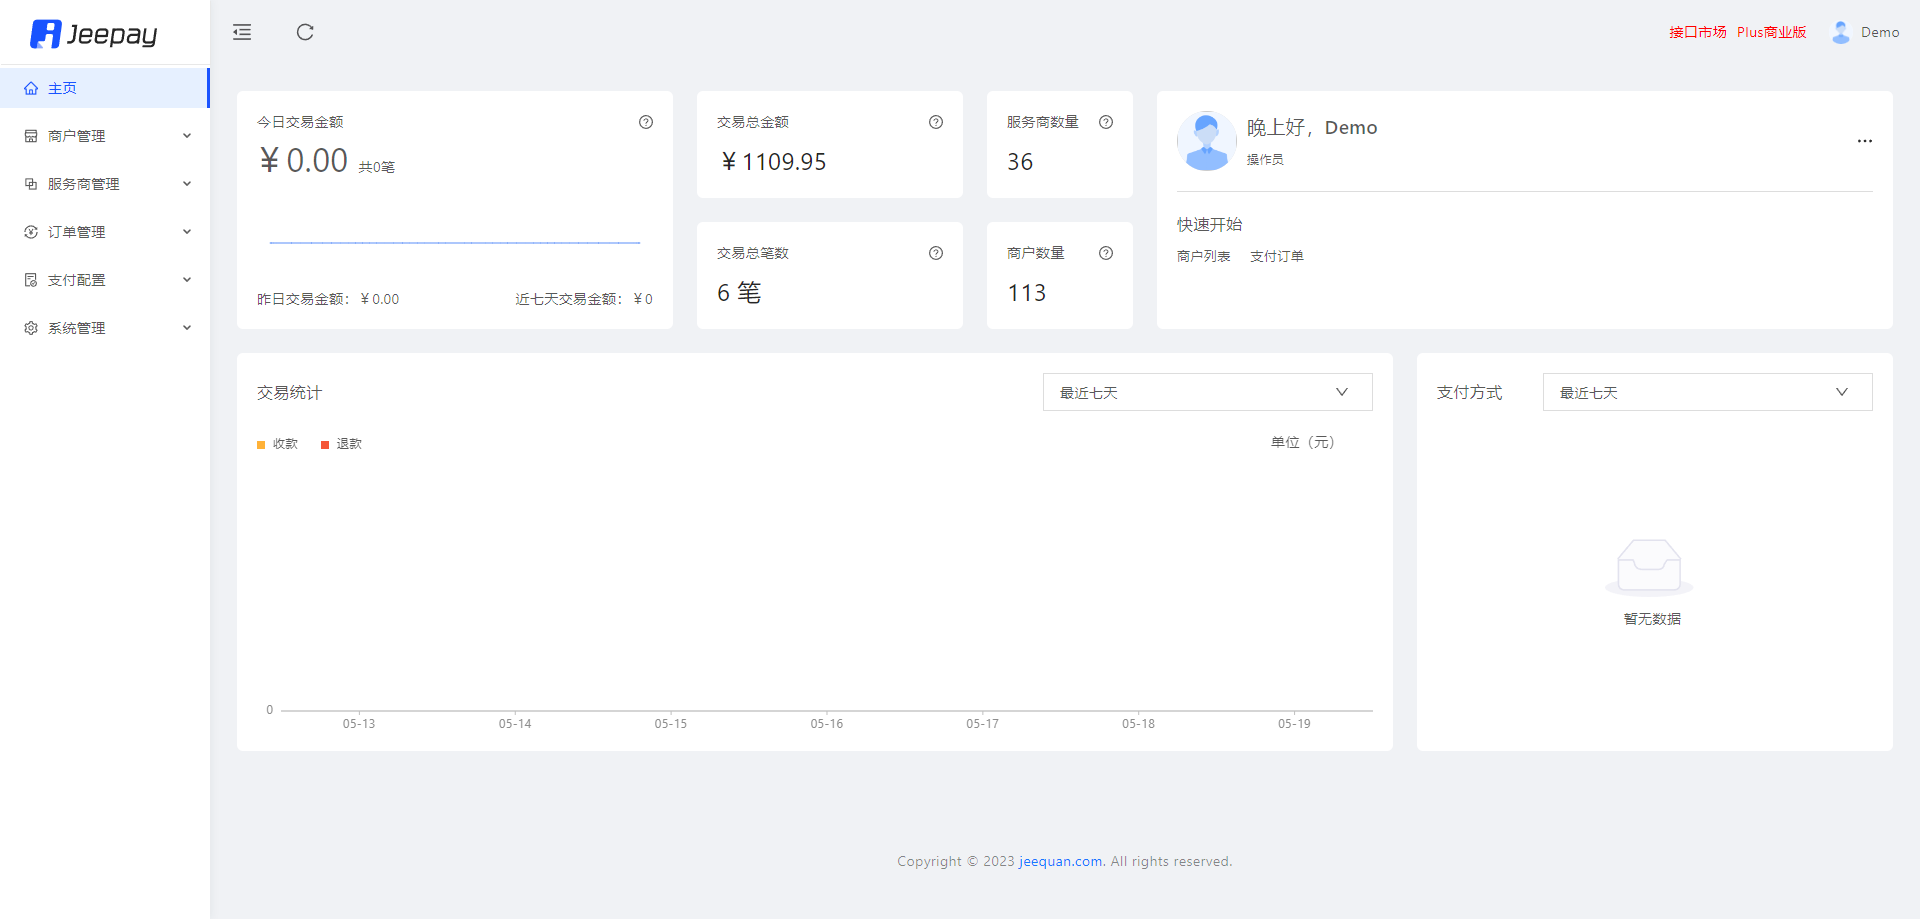Click help icon beside 商户数量
The width and height of the screenshot is (1920, 919).
pyautogui.click(x=1106, y=253)
